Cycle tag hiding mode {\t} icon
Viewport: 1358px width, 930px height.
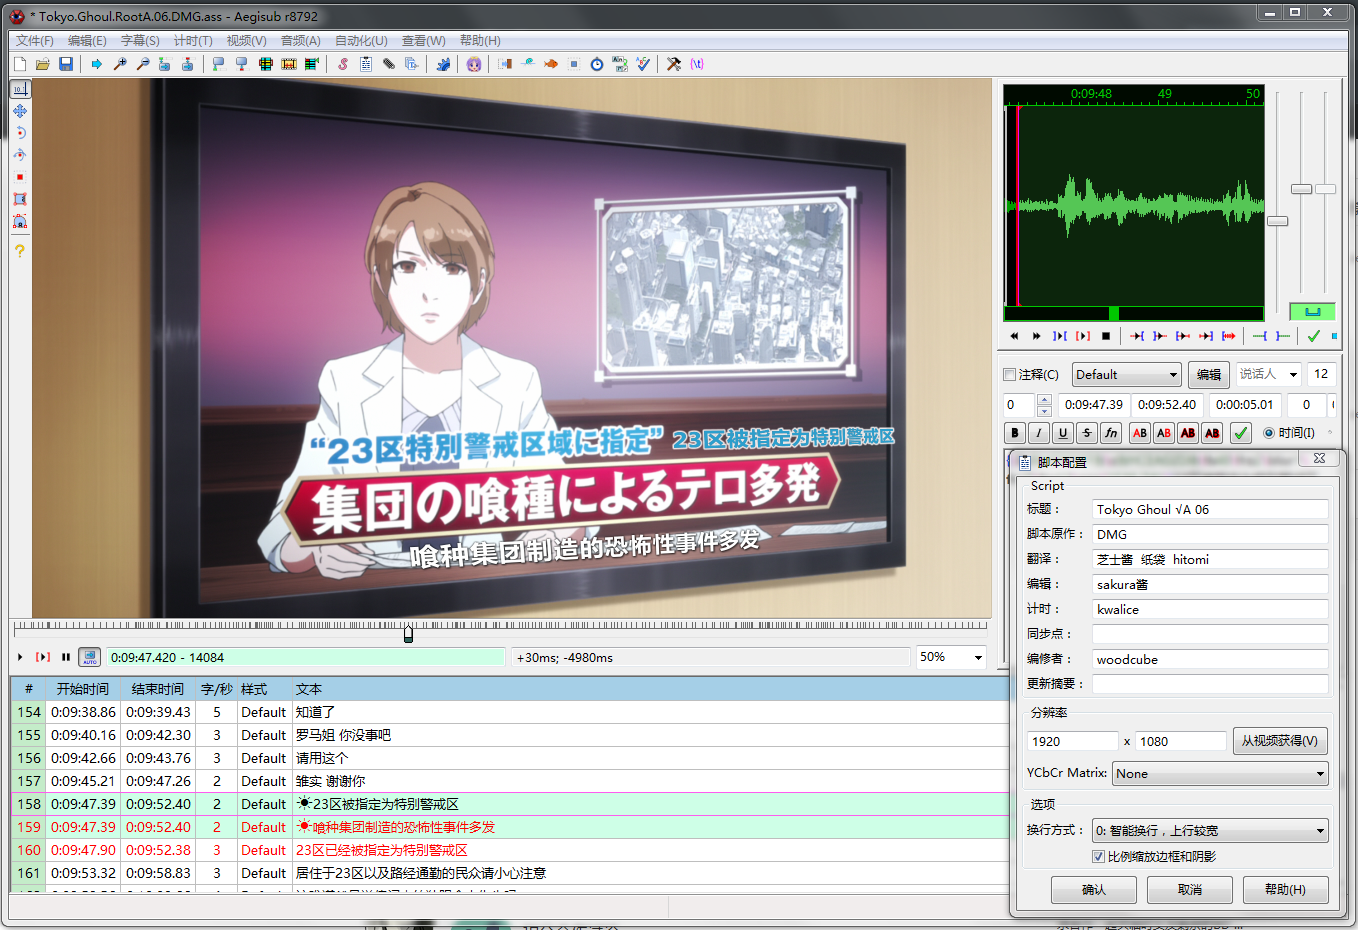[x=697, y=64]
